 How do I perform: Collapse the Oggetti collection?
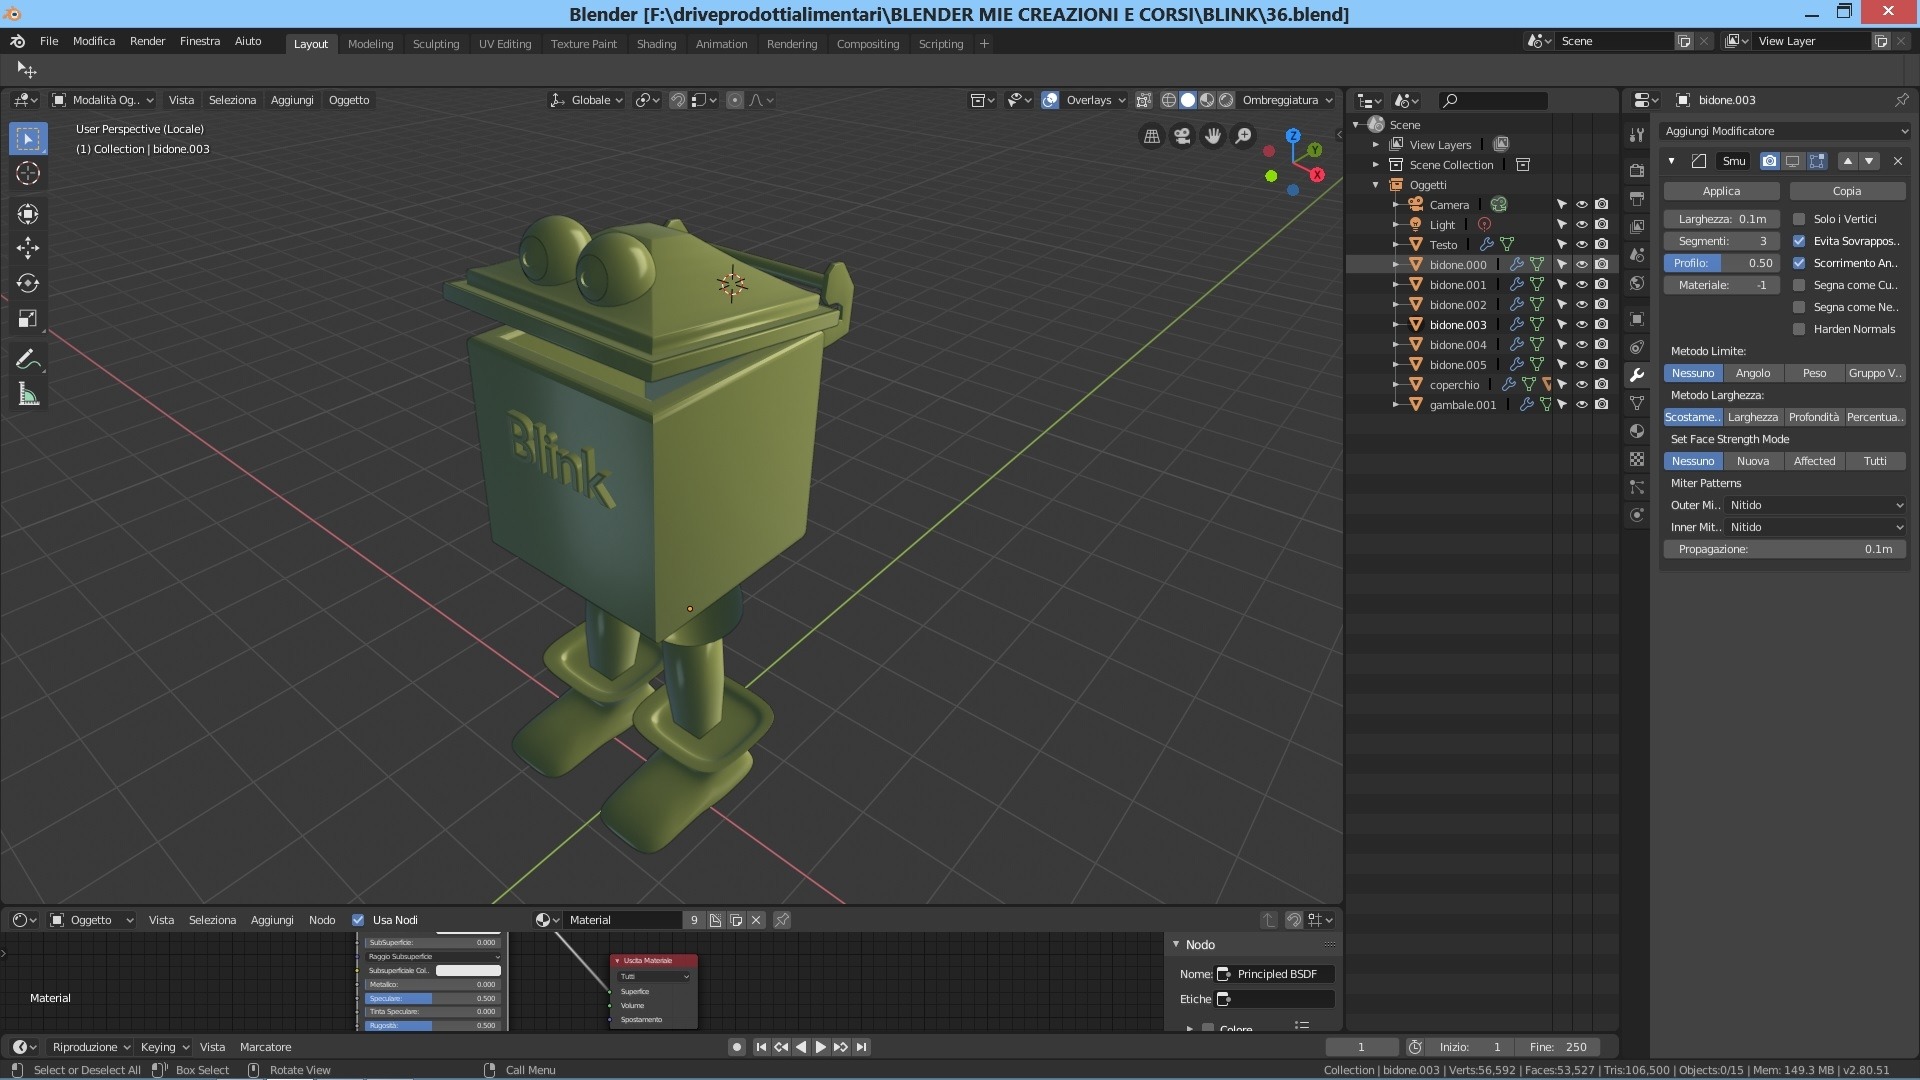coord(1376,184)
